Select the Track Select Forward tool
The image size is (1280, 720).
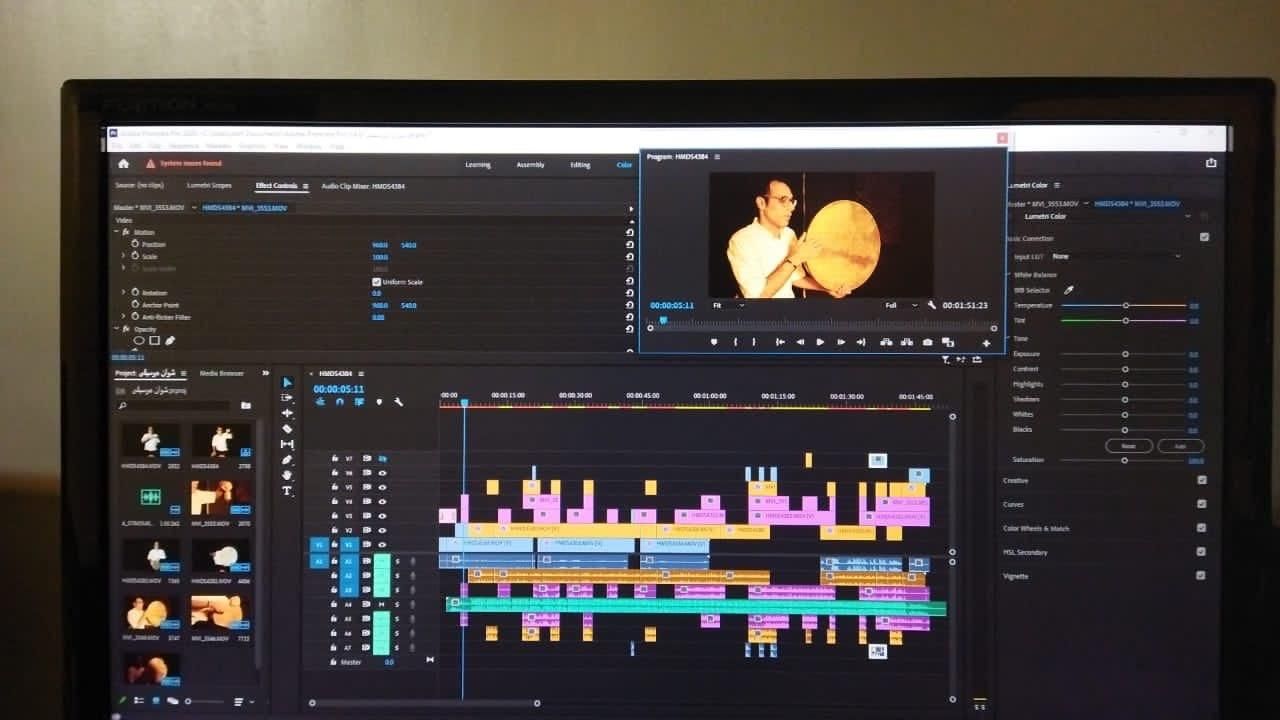pos(287,397)
